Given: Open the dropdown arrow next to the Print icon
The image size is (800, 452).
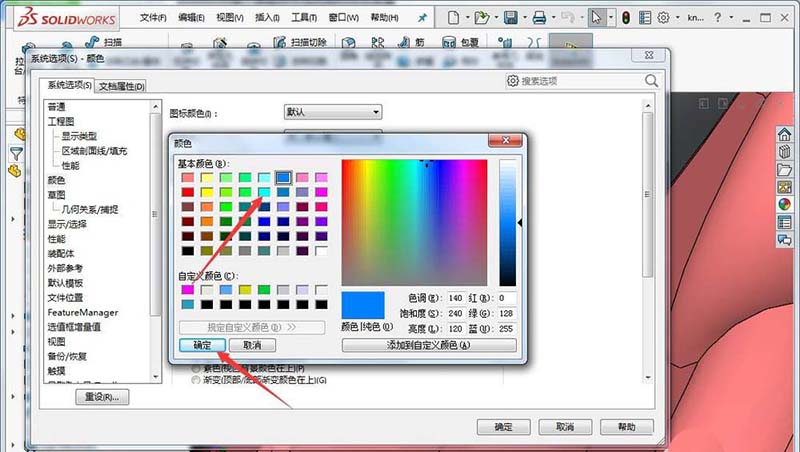Looking at the screenshot, I should pos(554,18).
